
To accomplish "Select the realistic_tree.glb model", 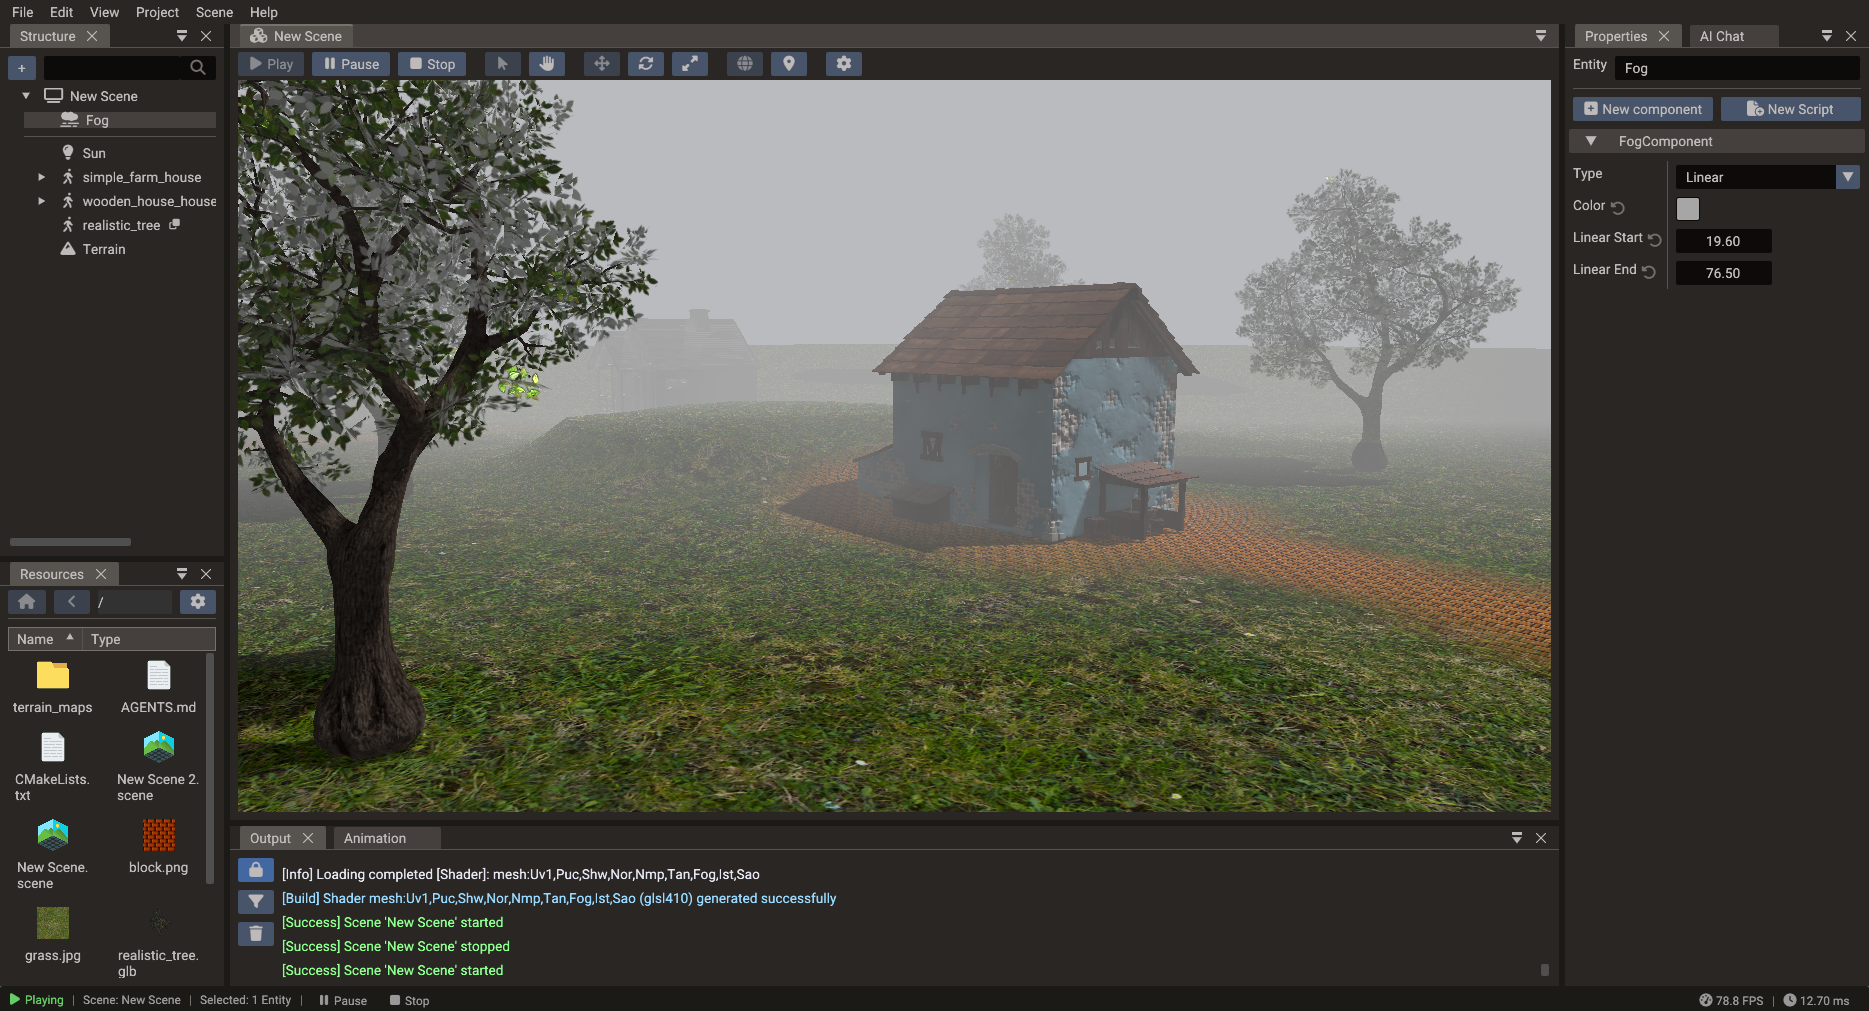I will click(x=158, y=943).
